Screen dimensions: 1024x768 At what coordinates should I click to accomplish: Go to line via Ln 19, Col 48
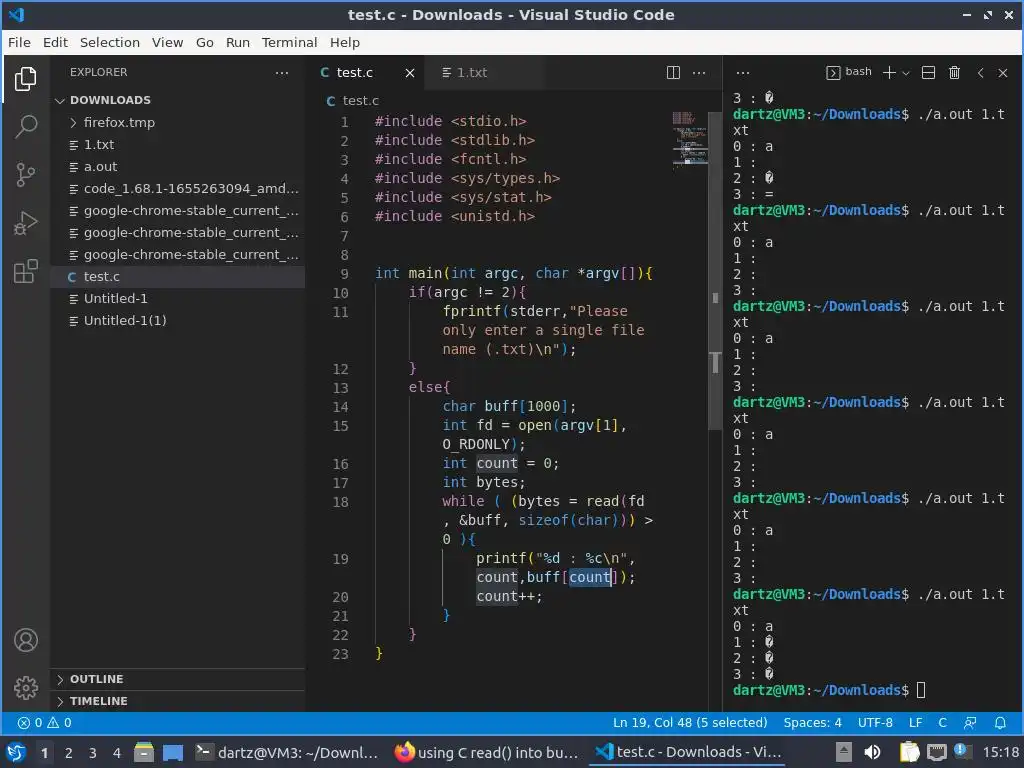click(x=690, y=722)
